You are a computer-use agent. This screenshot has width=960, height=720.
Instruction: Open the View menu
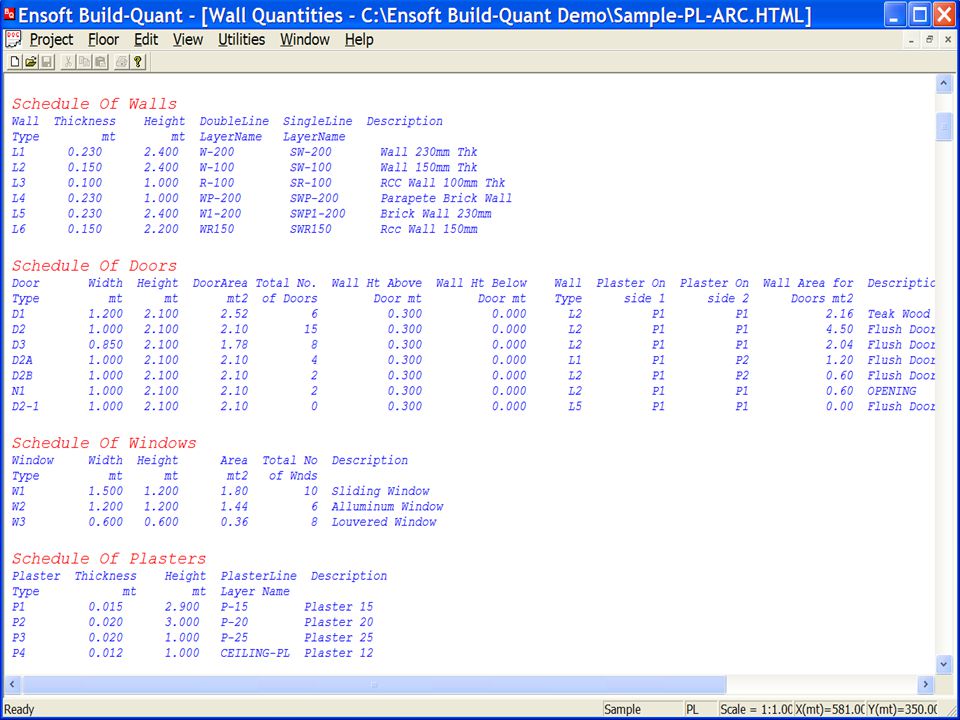pyautogui.click(x=187, y=40)
